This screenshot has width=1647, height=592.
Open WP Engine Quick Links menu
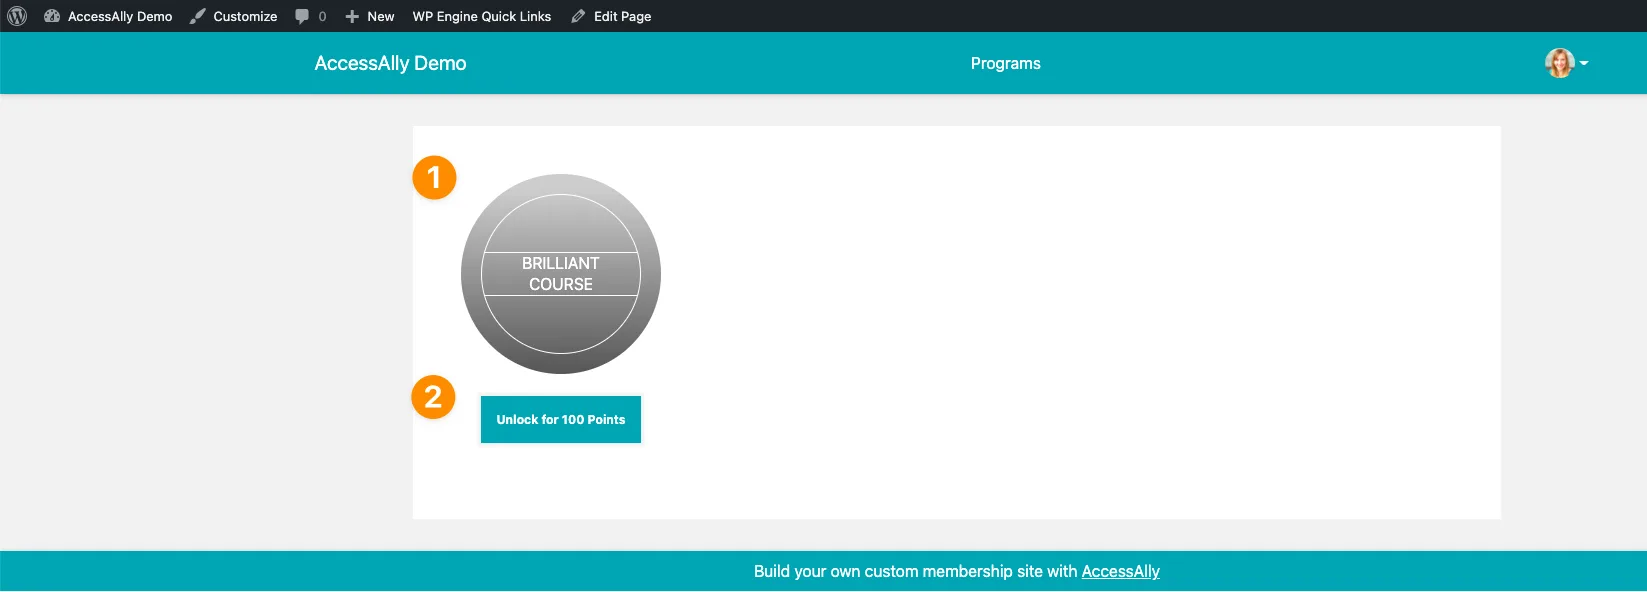(x=481, y=16)
